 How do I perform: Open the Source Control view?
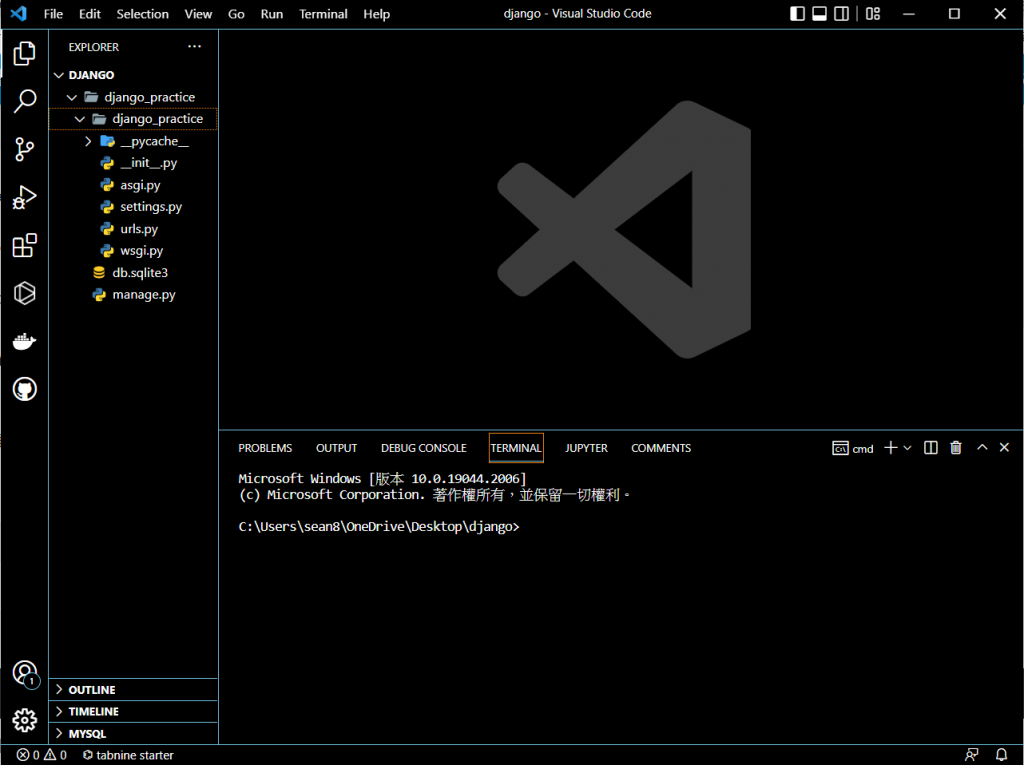coord(24,149)
